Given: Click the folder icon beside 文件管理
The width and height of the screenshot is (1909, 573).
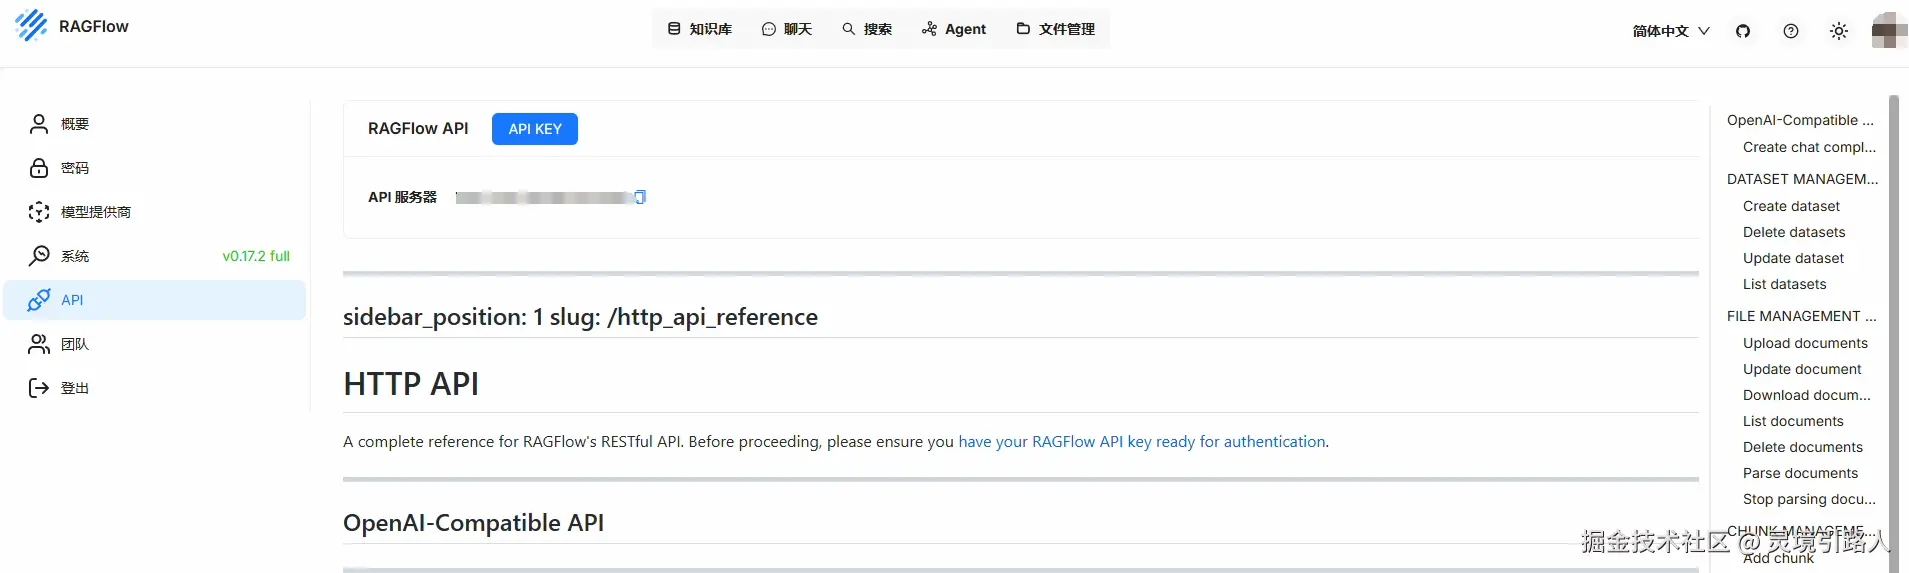Looking at the screenshot, I should (x=1023, y=29).
